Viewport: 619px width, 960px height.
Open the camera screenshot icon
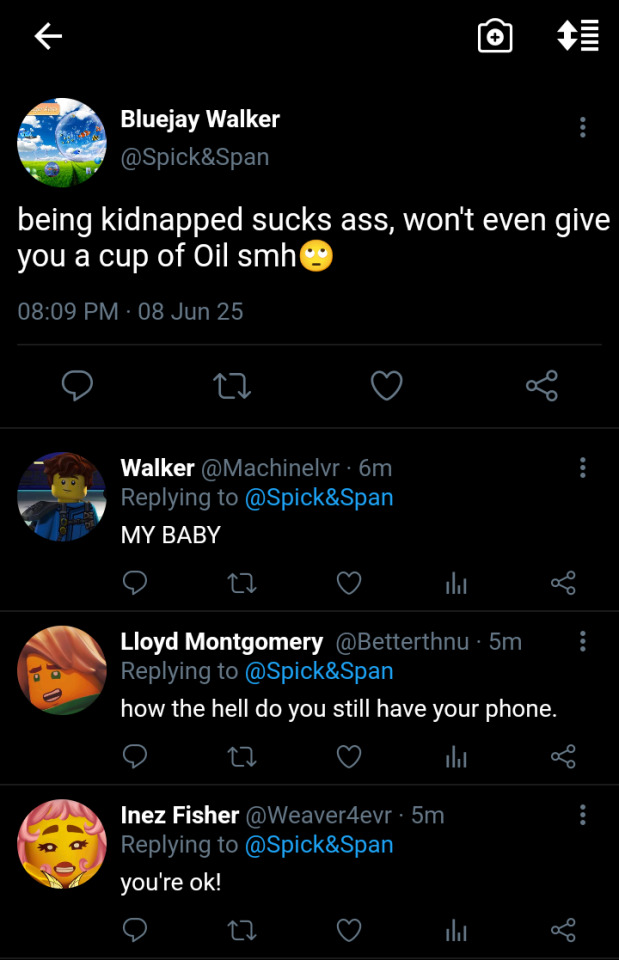[495, 36]
